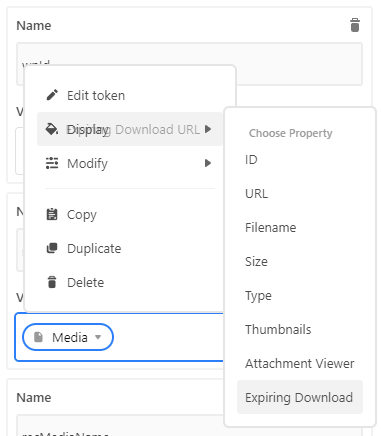Click the Duplicate stacked-pages icon

[52, 248]
